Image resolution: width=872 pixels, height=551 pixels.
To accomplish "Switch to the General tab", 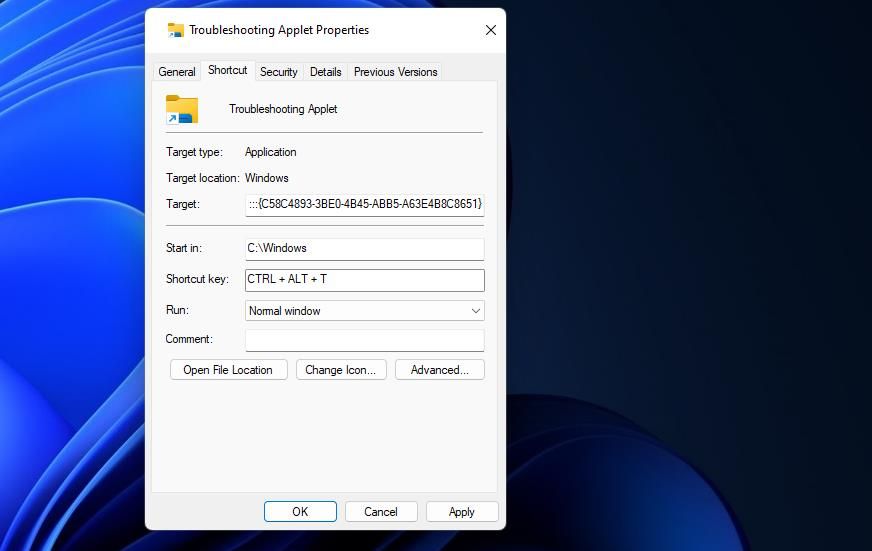I will point(177,72).
